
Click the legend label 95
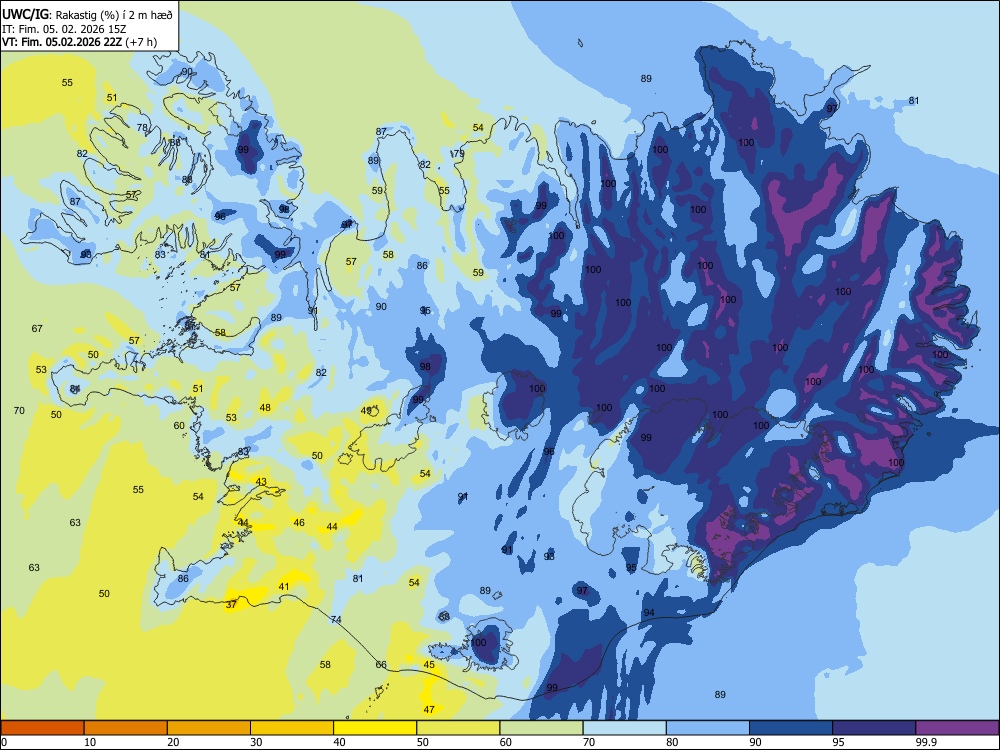pyautogui.click(x=839, y=742)
